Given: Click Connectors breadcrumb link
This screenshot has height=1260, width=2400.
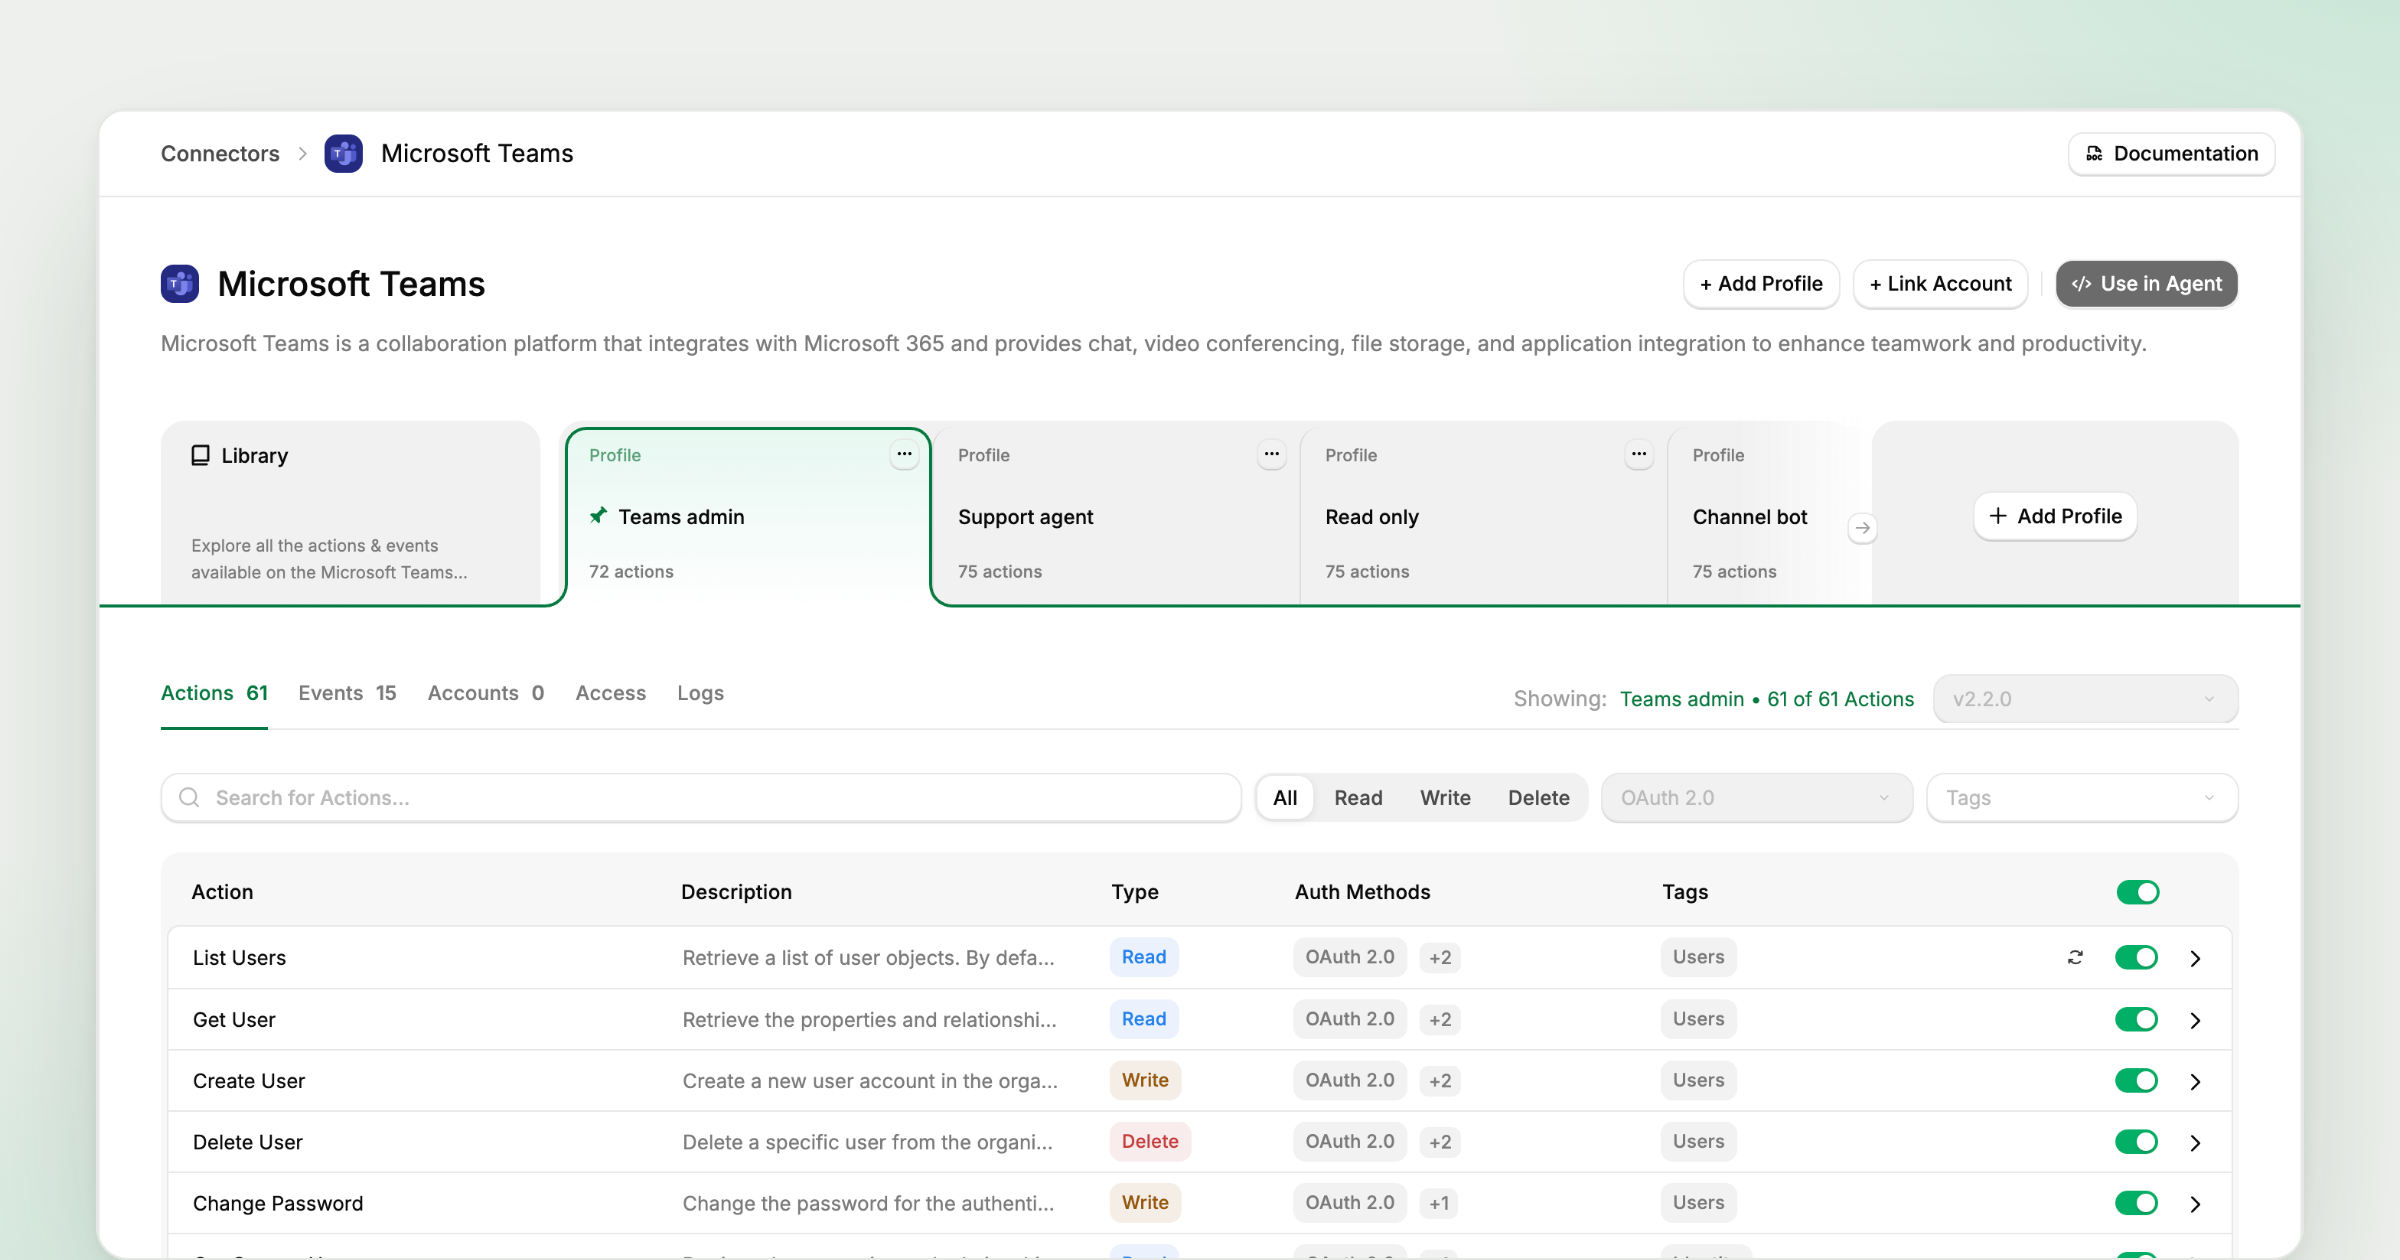Looking at the screenshot, I should 220,153.
